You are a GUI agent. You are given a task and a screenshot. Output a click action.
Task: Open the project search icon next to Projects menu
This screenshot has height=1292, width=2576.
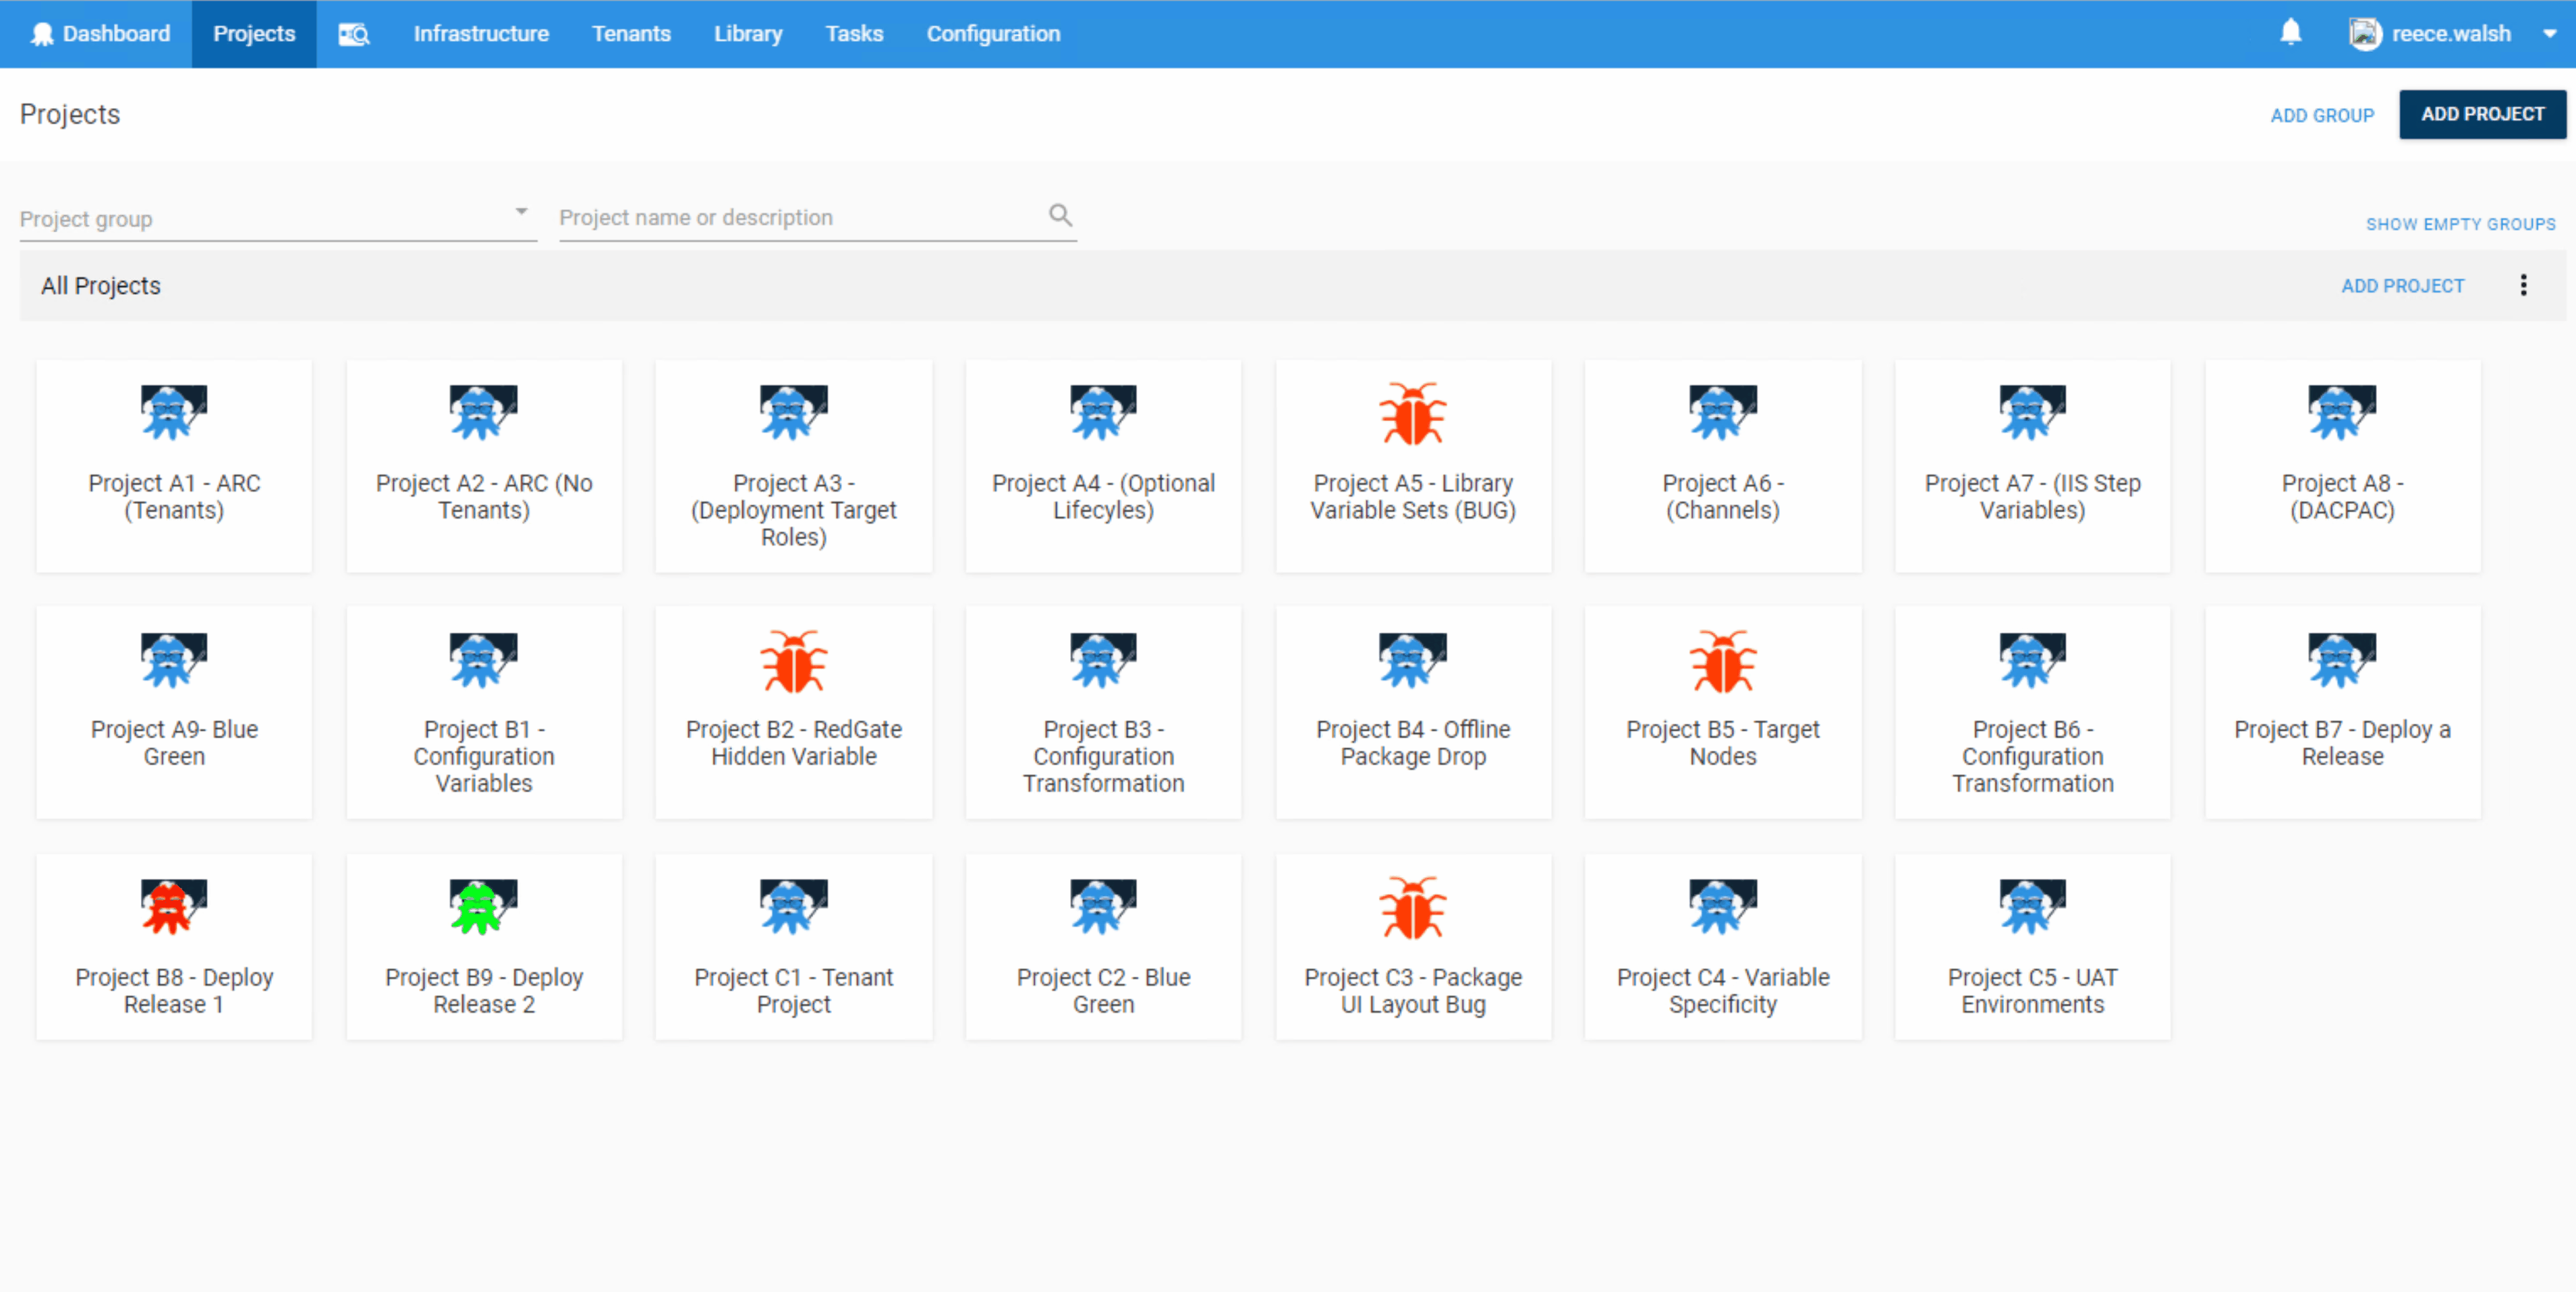[354, 34]
